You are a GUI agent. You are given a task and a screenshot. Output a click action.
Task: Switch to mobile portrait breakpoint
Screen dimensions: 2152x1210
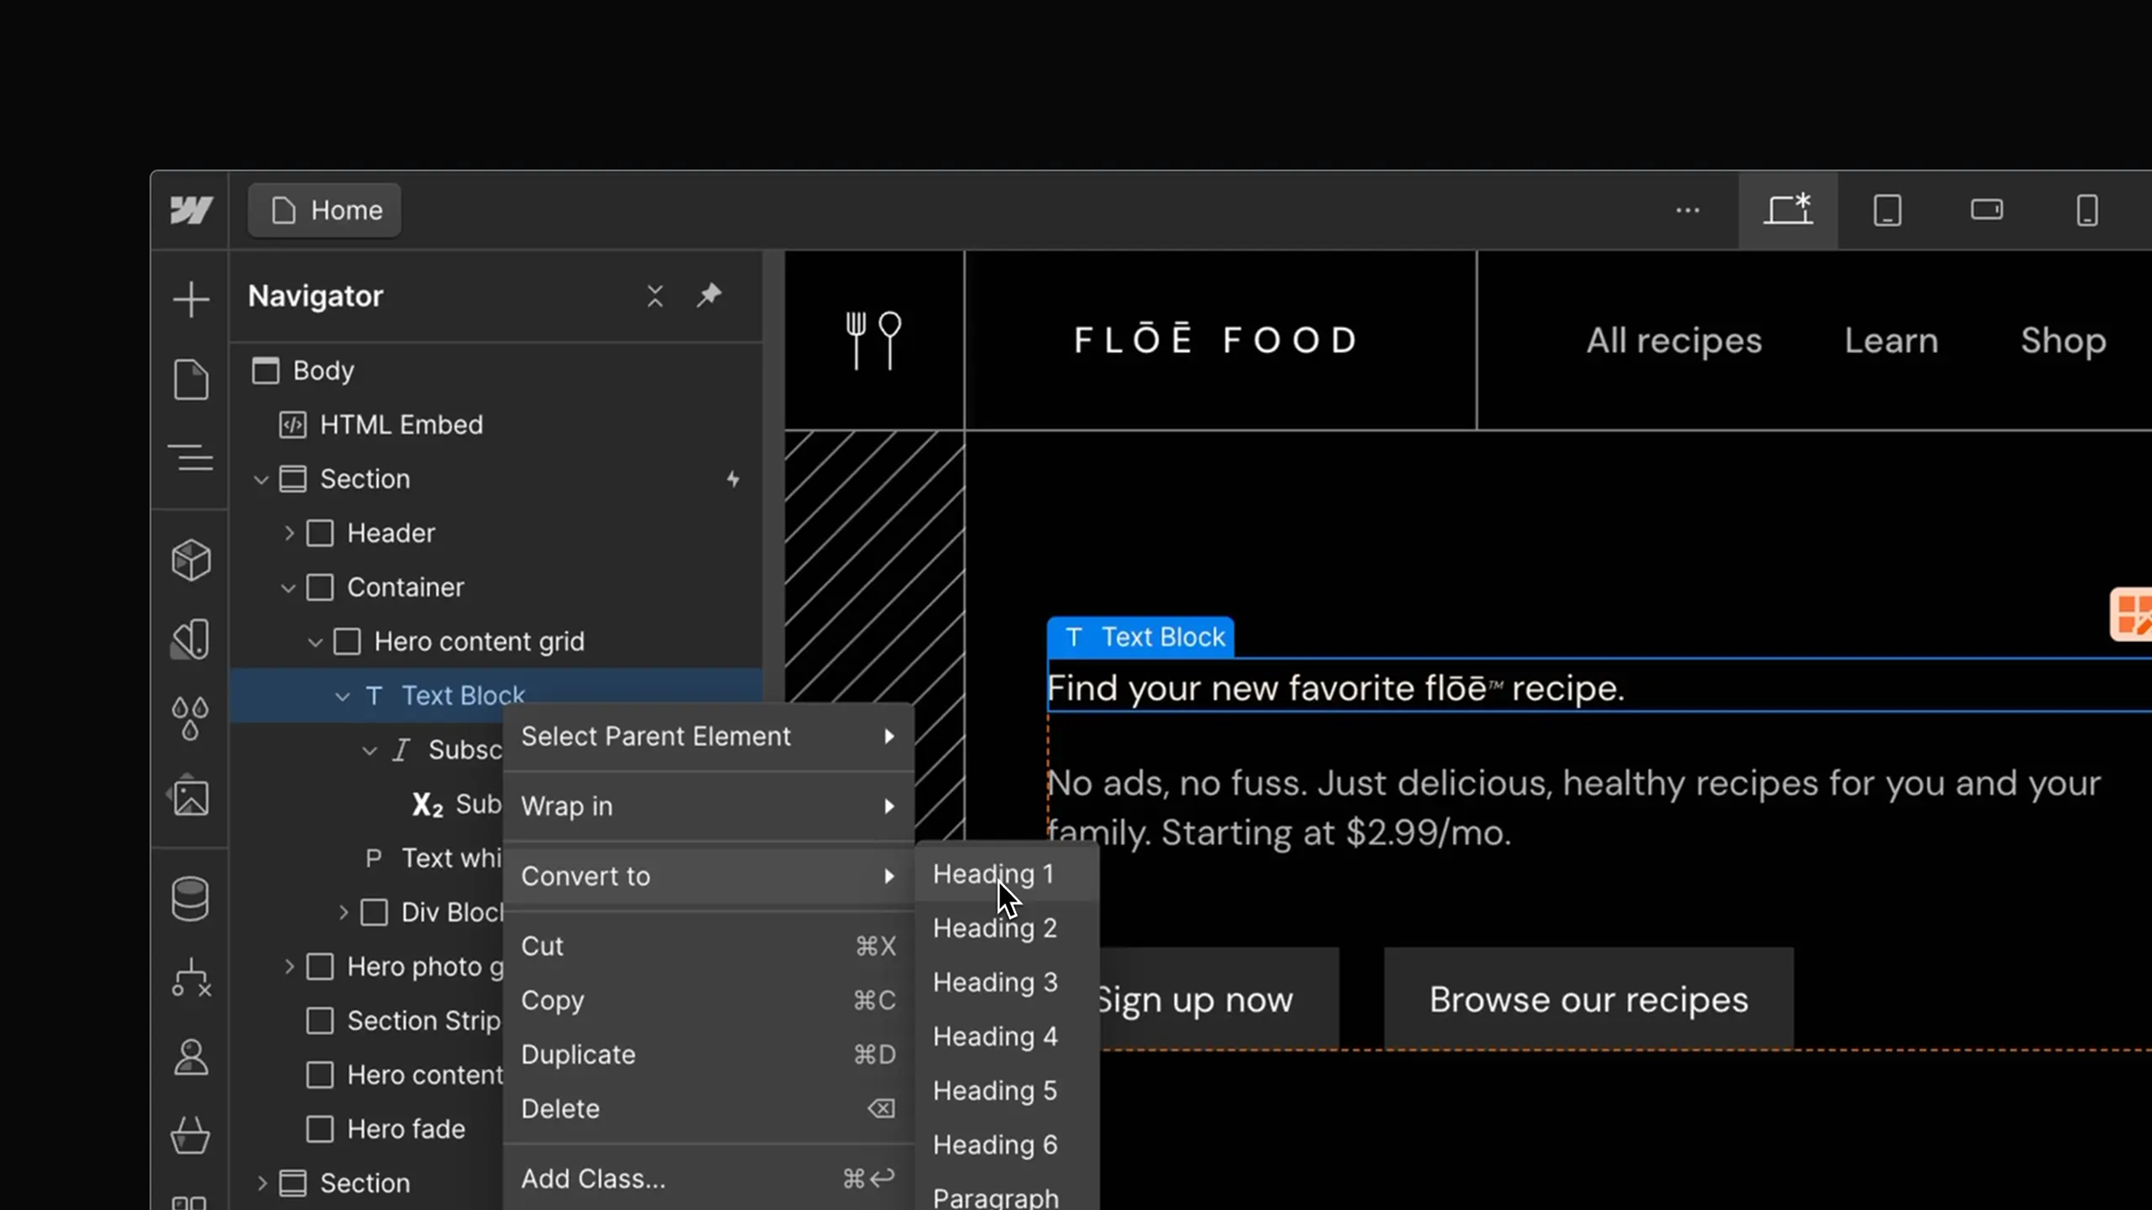point(2087,210)
